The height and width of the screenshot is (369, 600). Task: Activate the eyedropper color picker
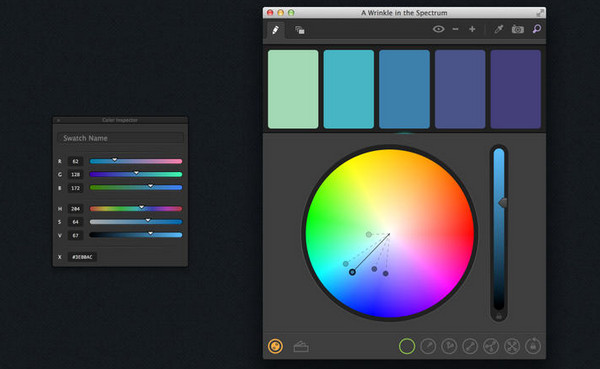[x=499, y=29]
